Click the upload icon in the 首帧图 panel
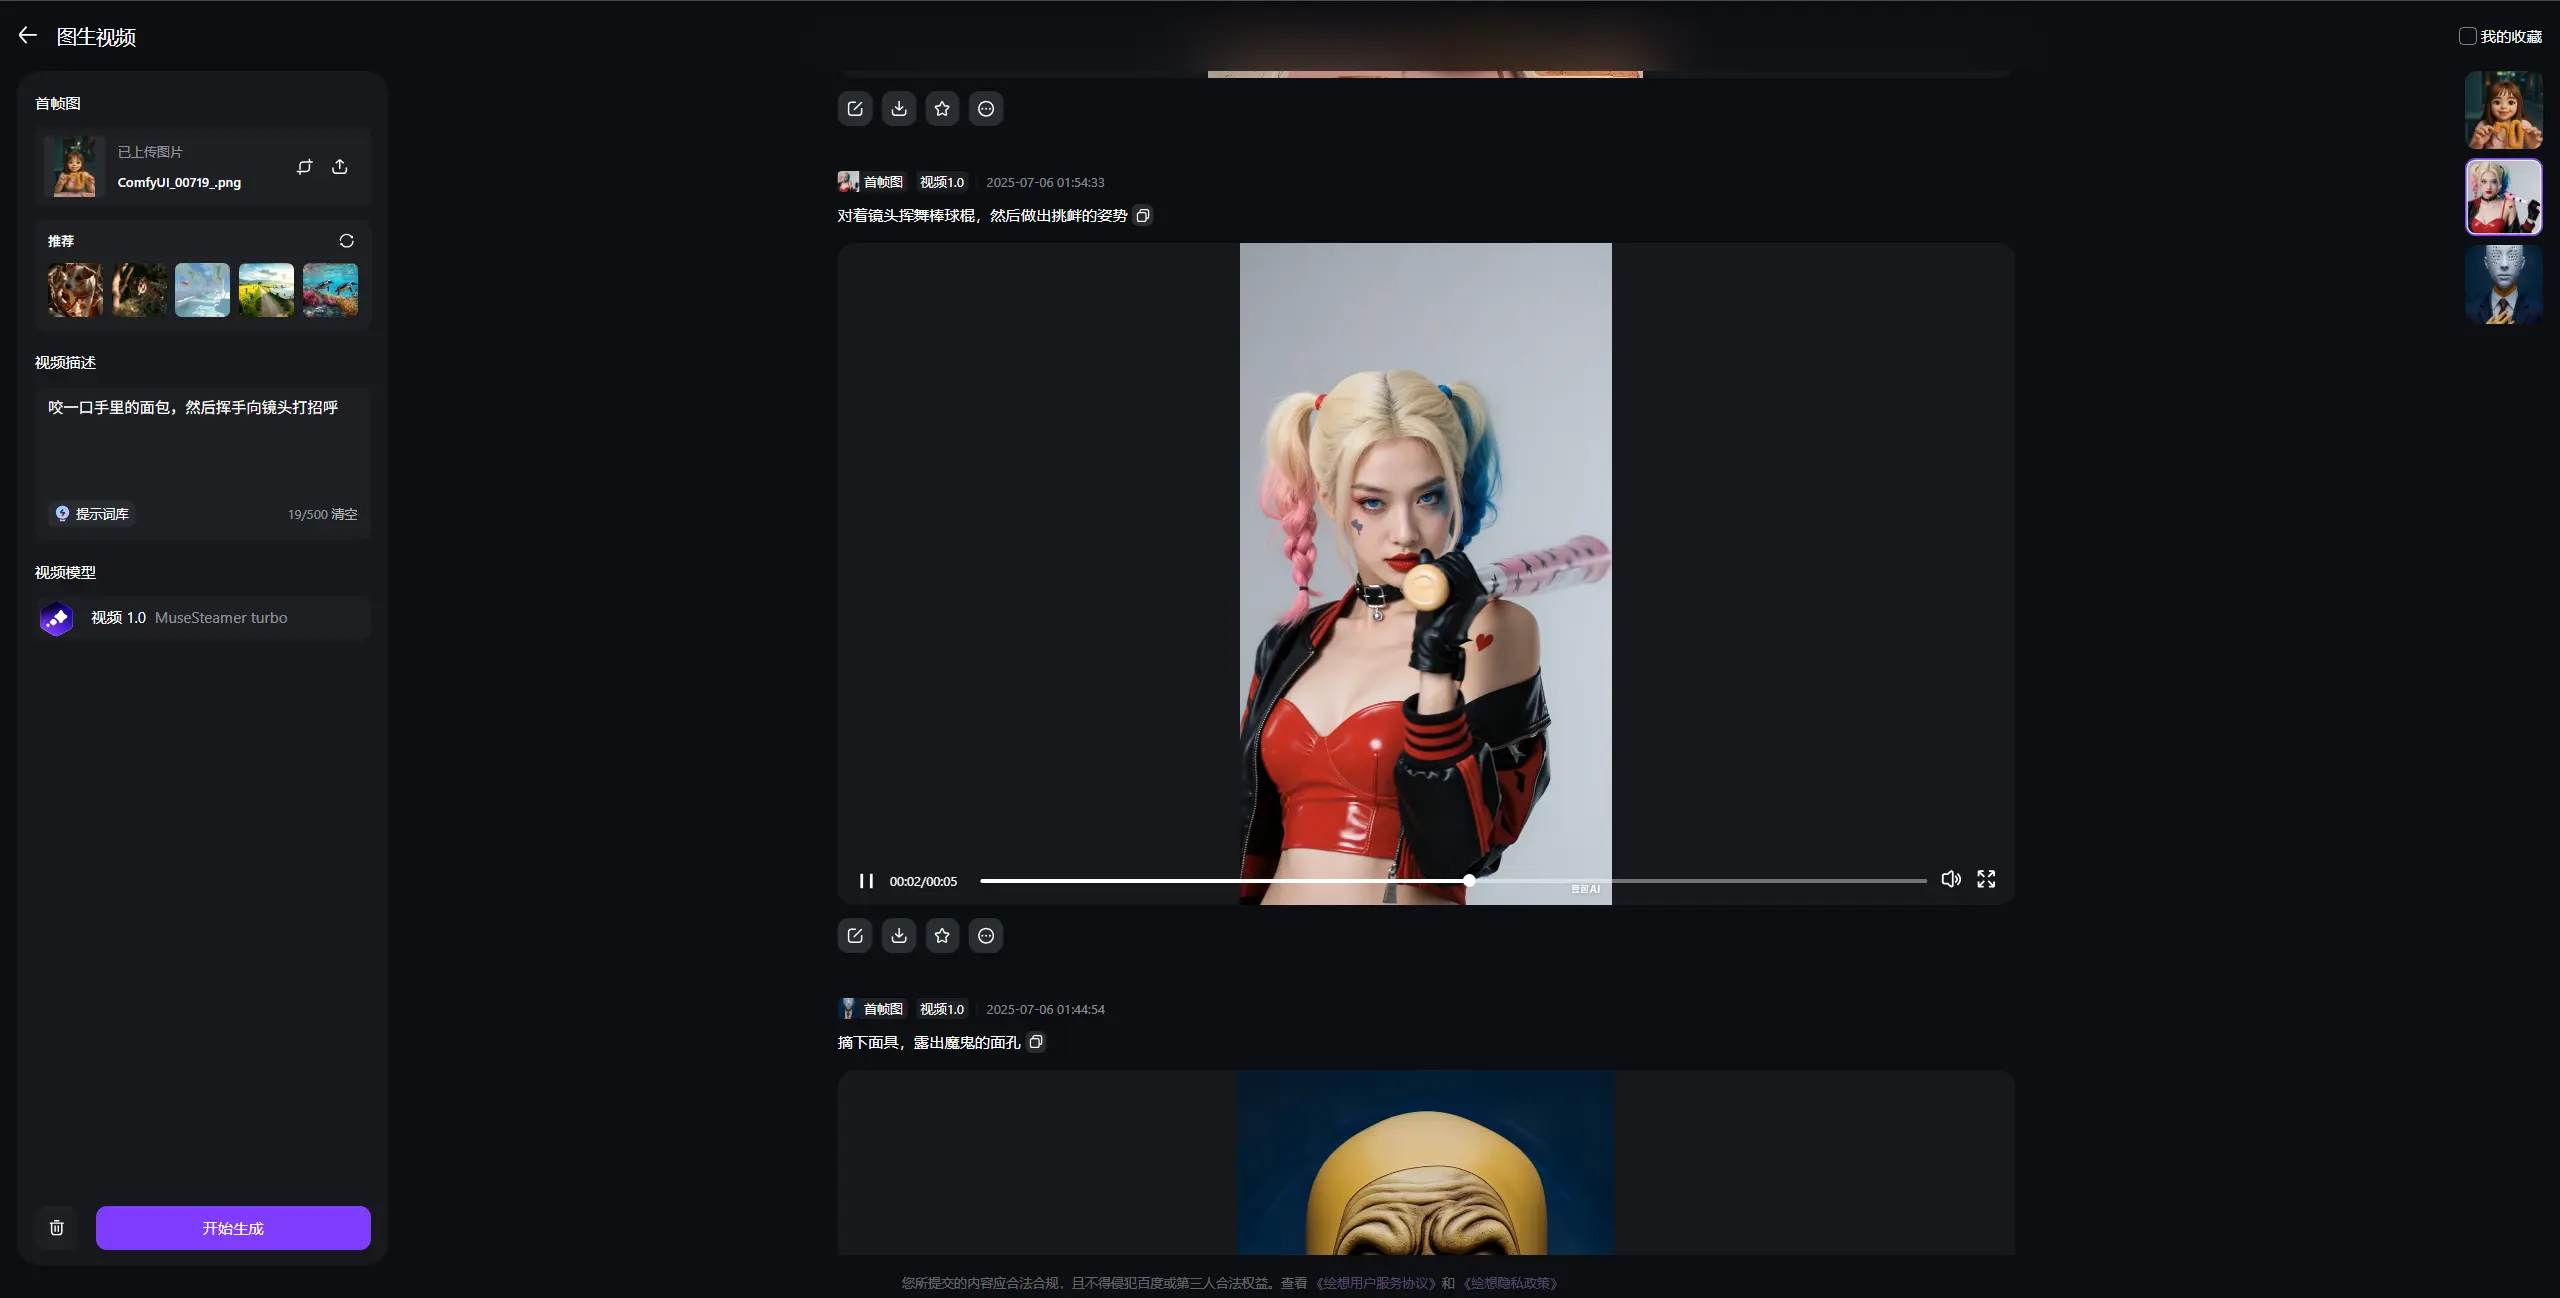Viewport: 2560px width, 1298px height. (x=340, y=167)
